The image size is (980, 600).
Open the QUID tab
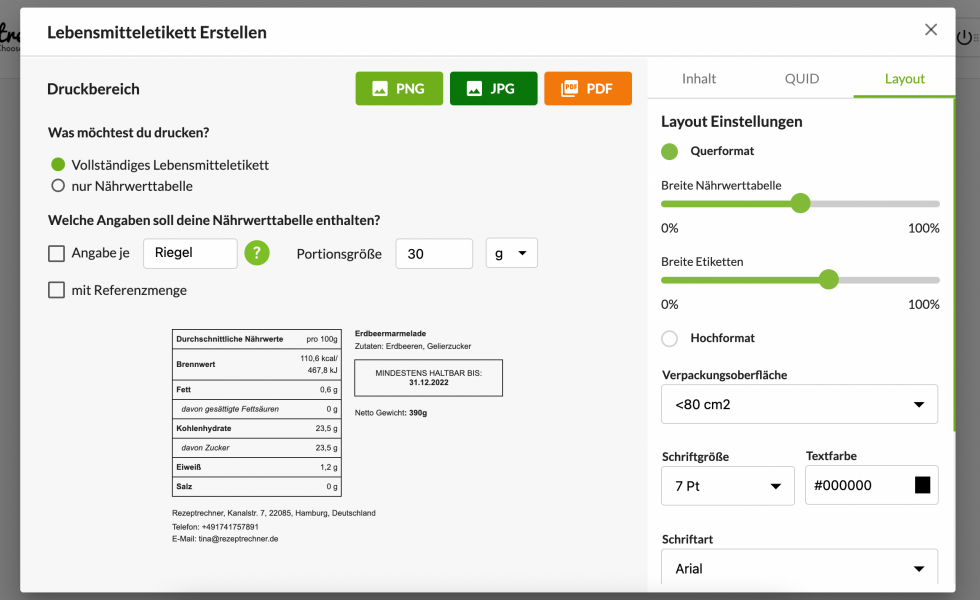[x=801, y=79]
